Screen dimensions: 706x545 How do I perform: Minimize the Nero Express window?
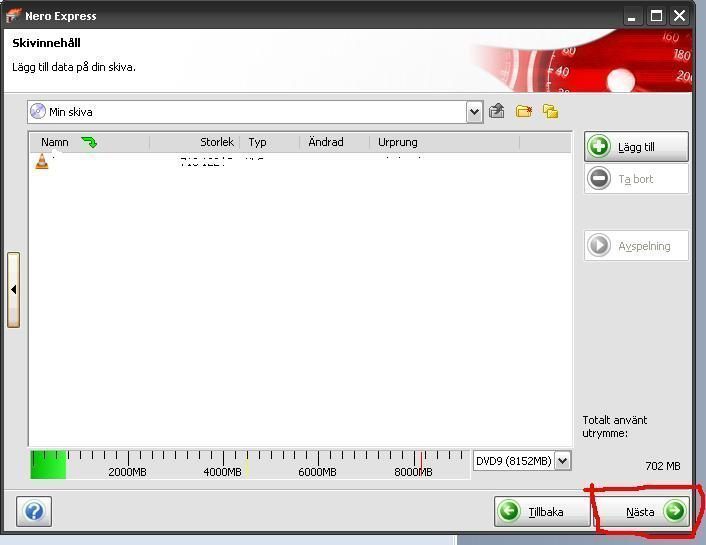click(x=632, y=16)
